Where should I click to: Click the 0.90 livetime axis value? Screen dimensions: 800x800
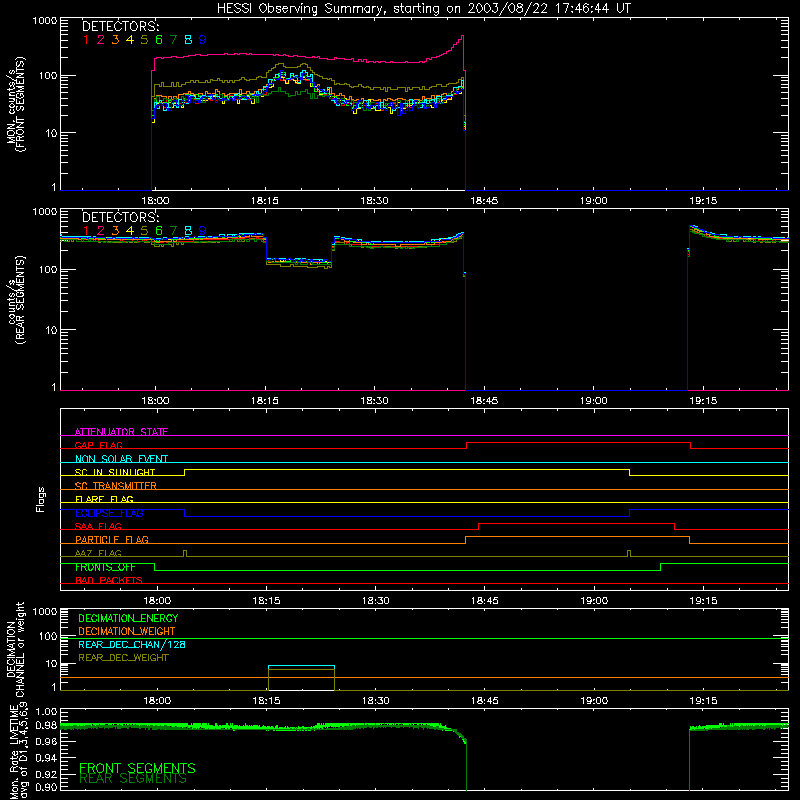click(x=46, y=787)
